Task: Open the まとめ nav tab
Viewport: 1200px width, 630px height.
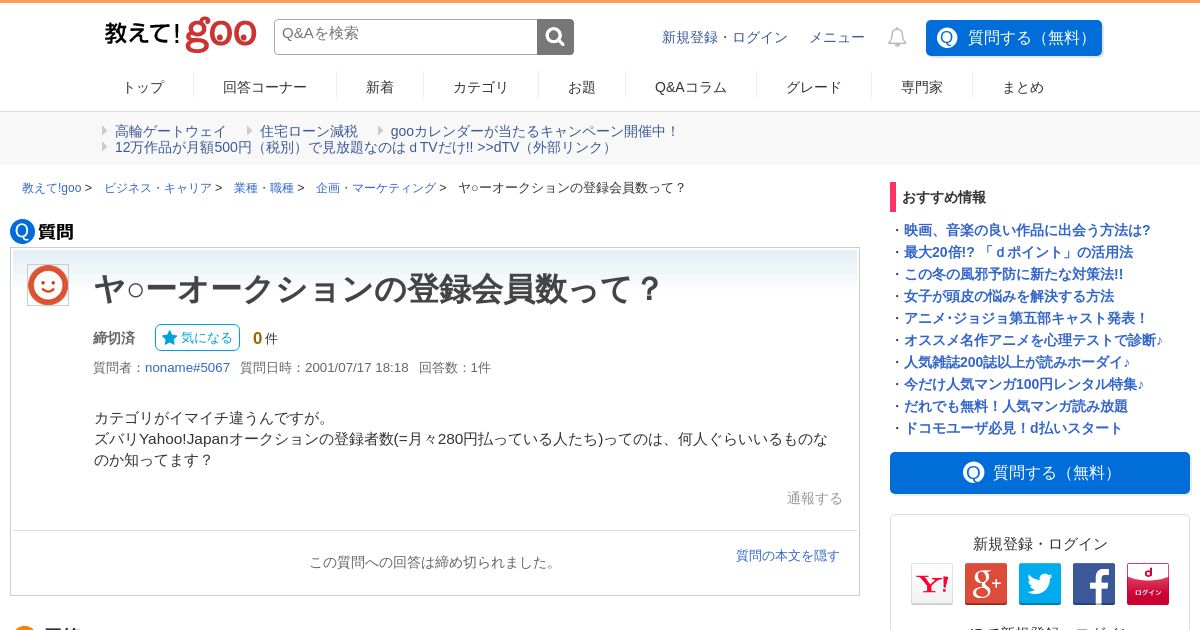Action: [1023, 87]
